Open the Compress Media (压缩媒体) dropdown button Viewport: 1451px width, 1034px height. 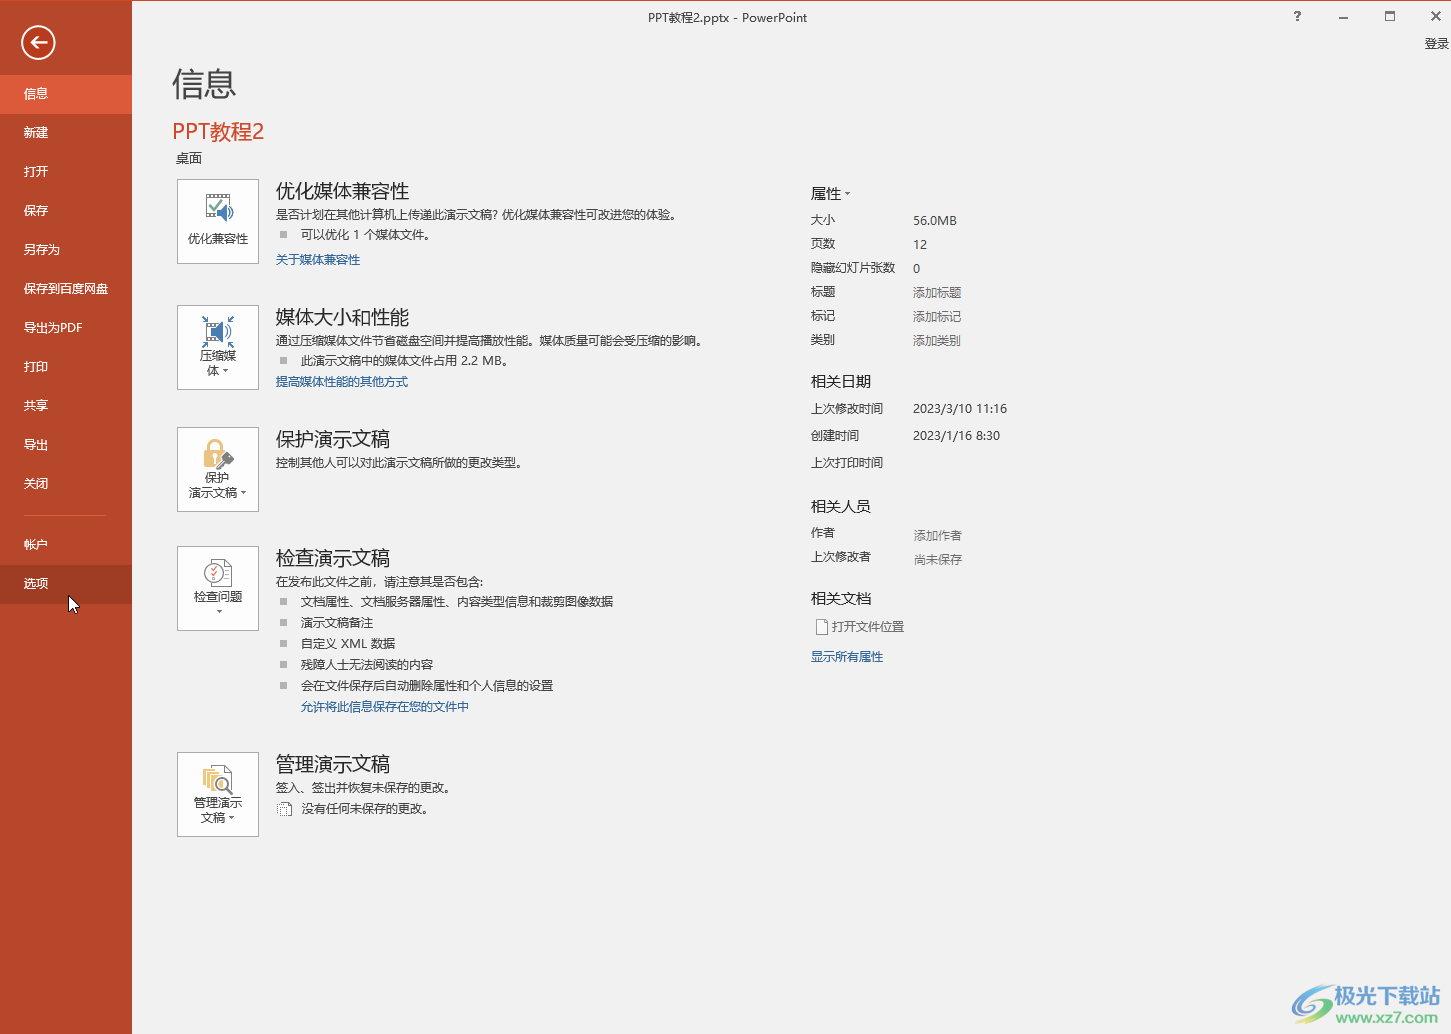[218, 348]
